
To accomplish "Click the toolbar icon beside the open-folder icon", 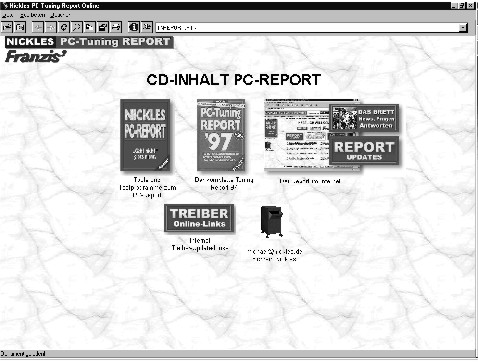I will coord(20,27).
